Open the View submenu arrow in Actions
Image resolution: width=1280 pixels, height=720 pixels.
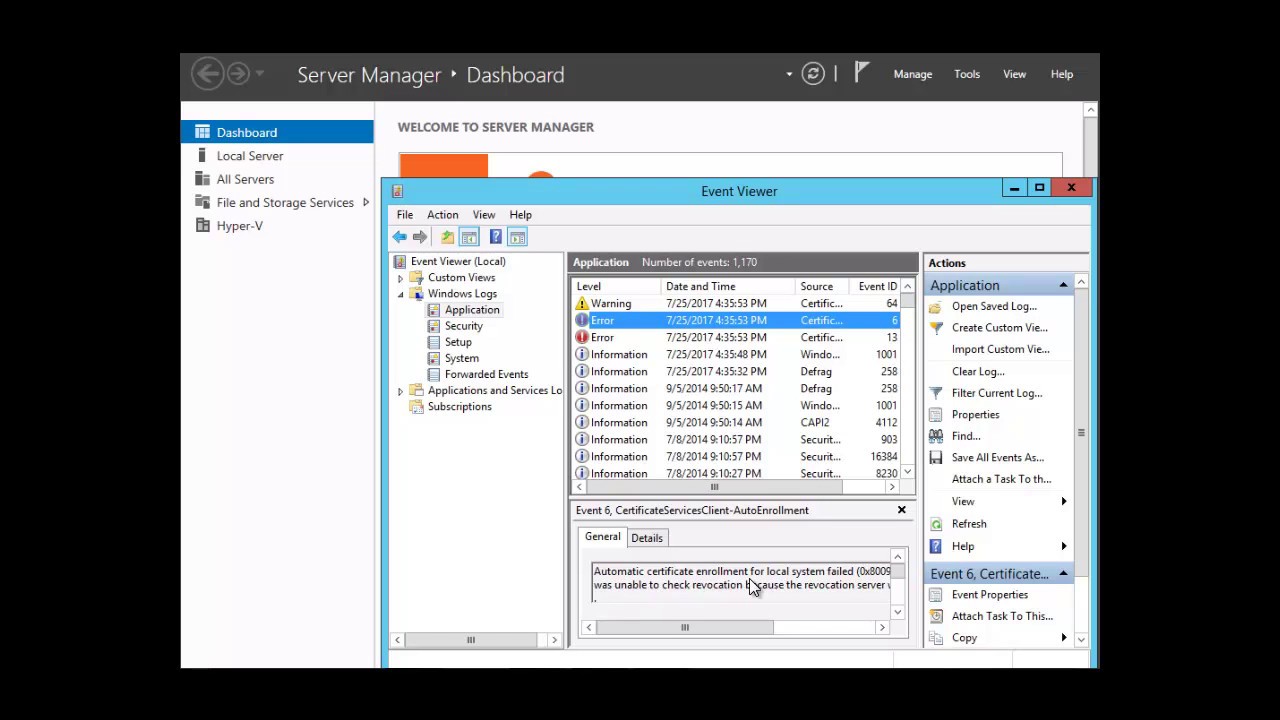tap(1063, 501)
